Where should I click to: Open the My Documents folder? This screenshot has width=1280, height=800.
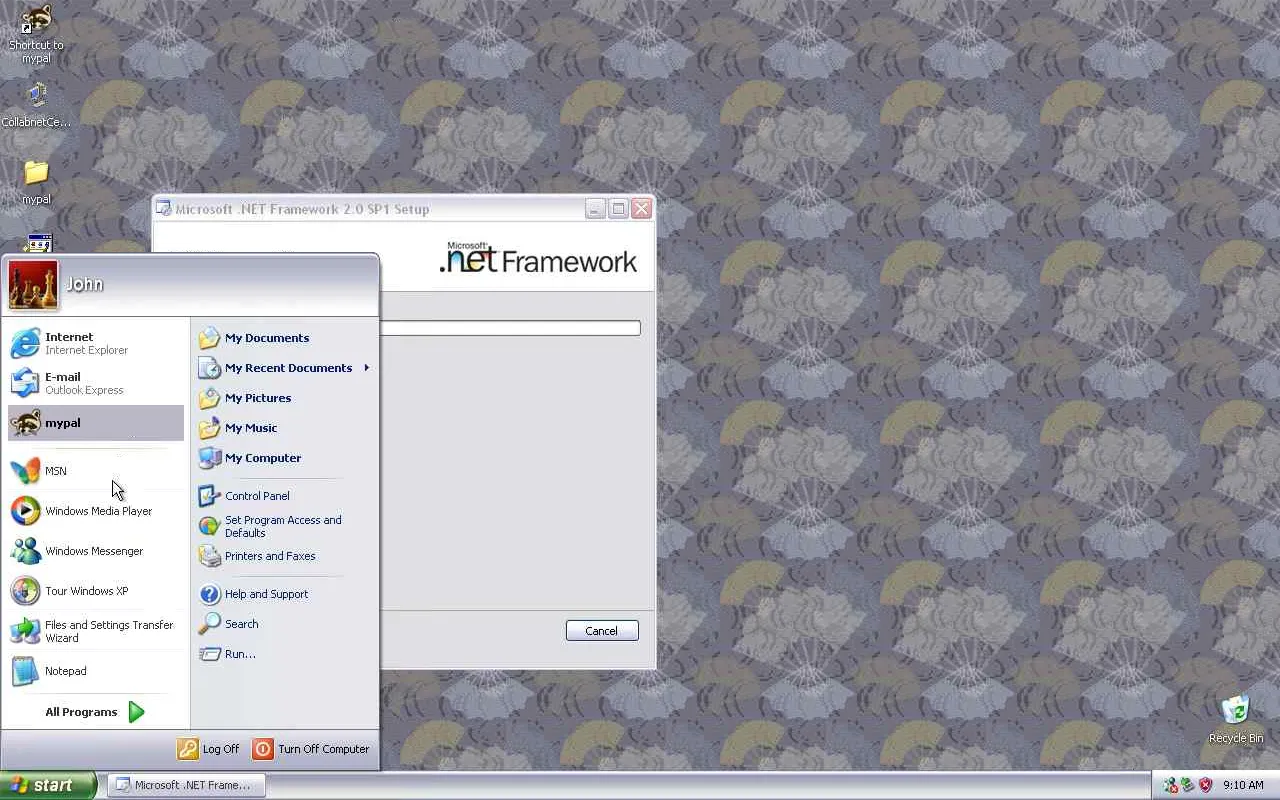click(285, 338)
